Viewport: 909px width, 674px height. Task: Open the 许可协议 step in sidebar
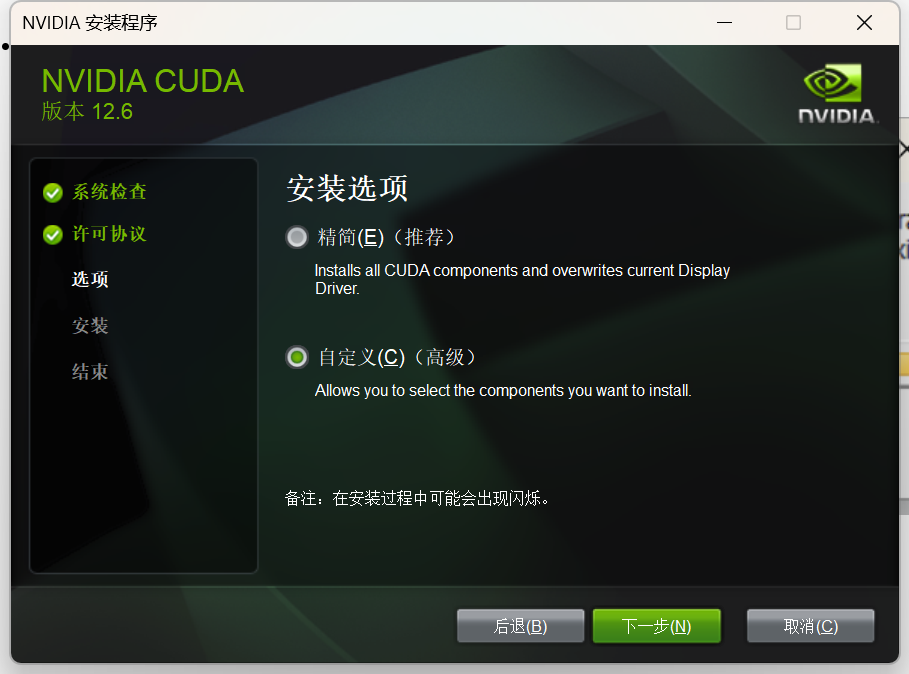(x=109, y=234)
